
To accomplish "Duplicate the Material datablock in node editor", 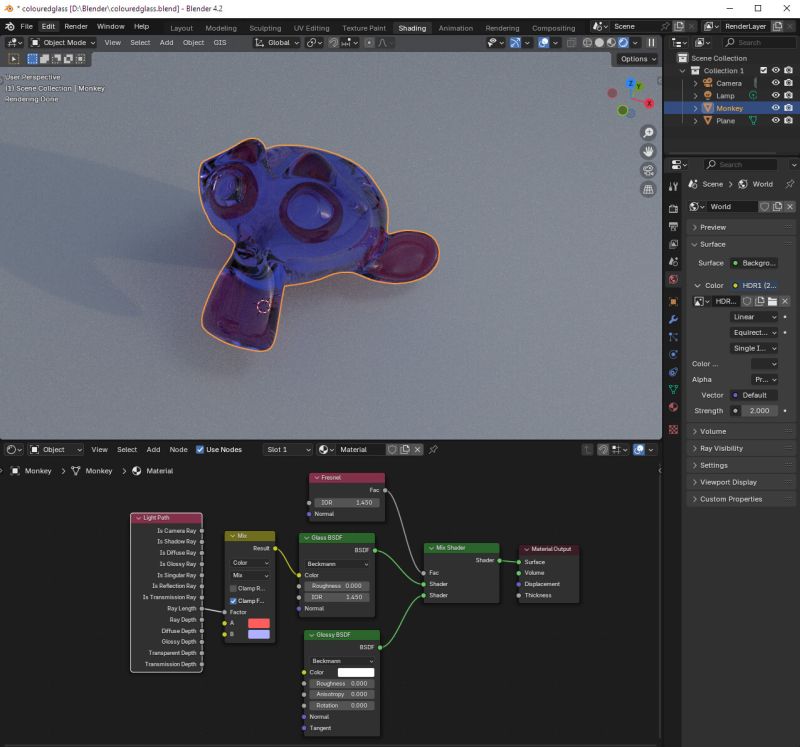I will click(x=405, y=450).
